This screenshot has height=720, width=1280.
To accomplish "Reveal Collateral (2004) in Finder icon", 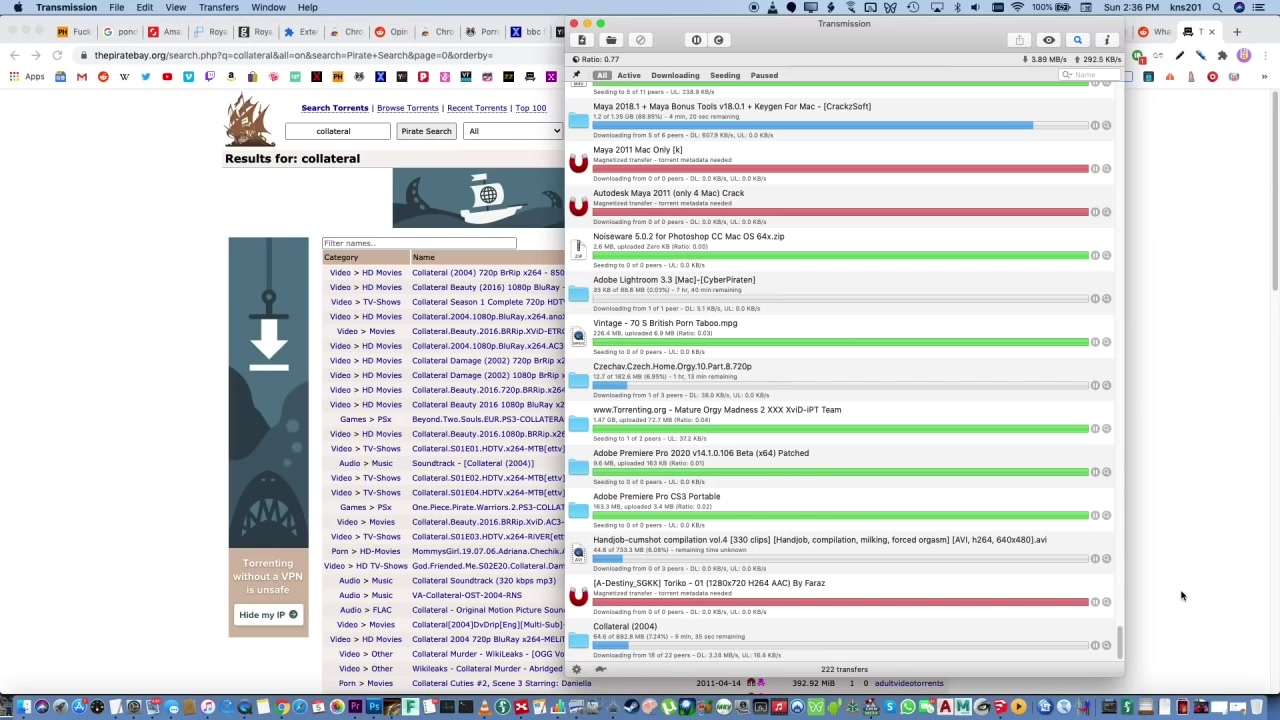I will tap(1107, 645).
